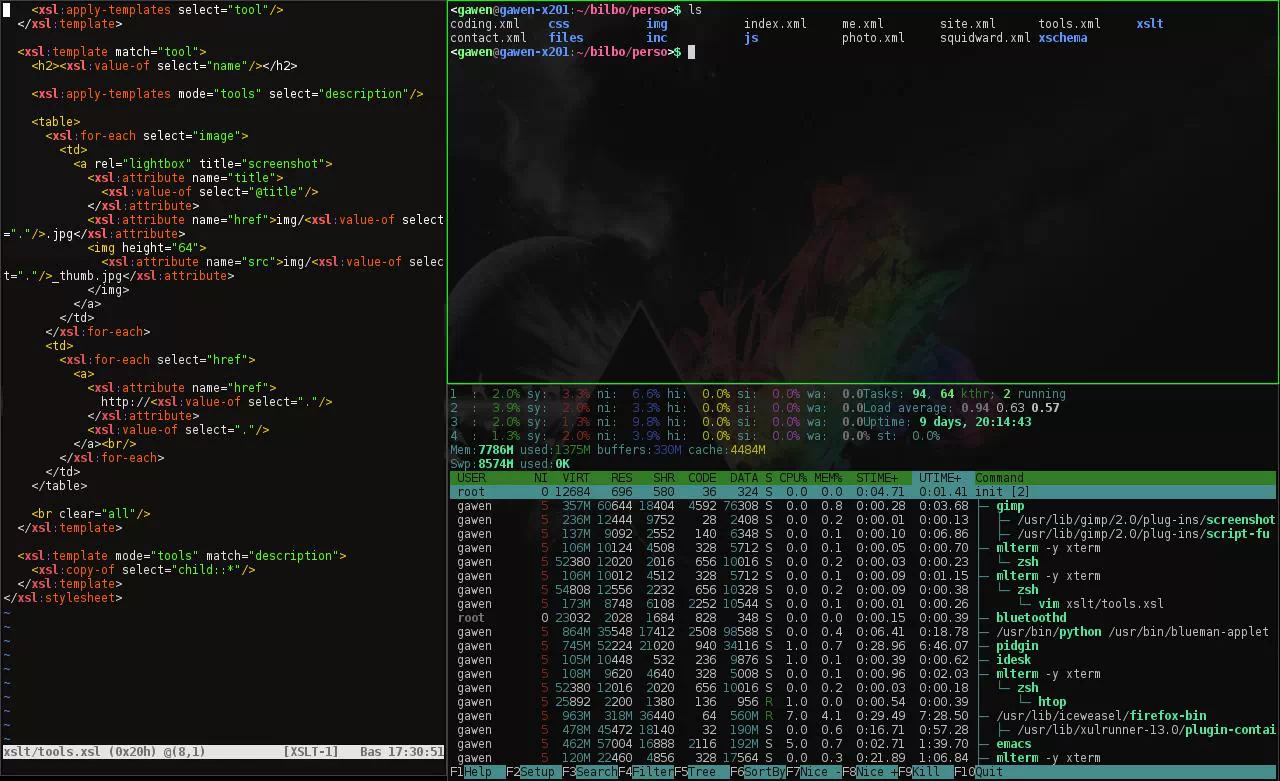Sort by the CPU% column header
The height and width of the screenshot is (781, 1280).
coord(793,478)
